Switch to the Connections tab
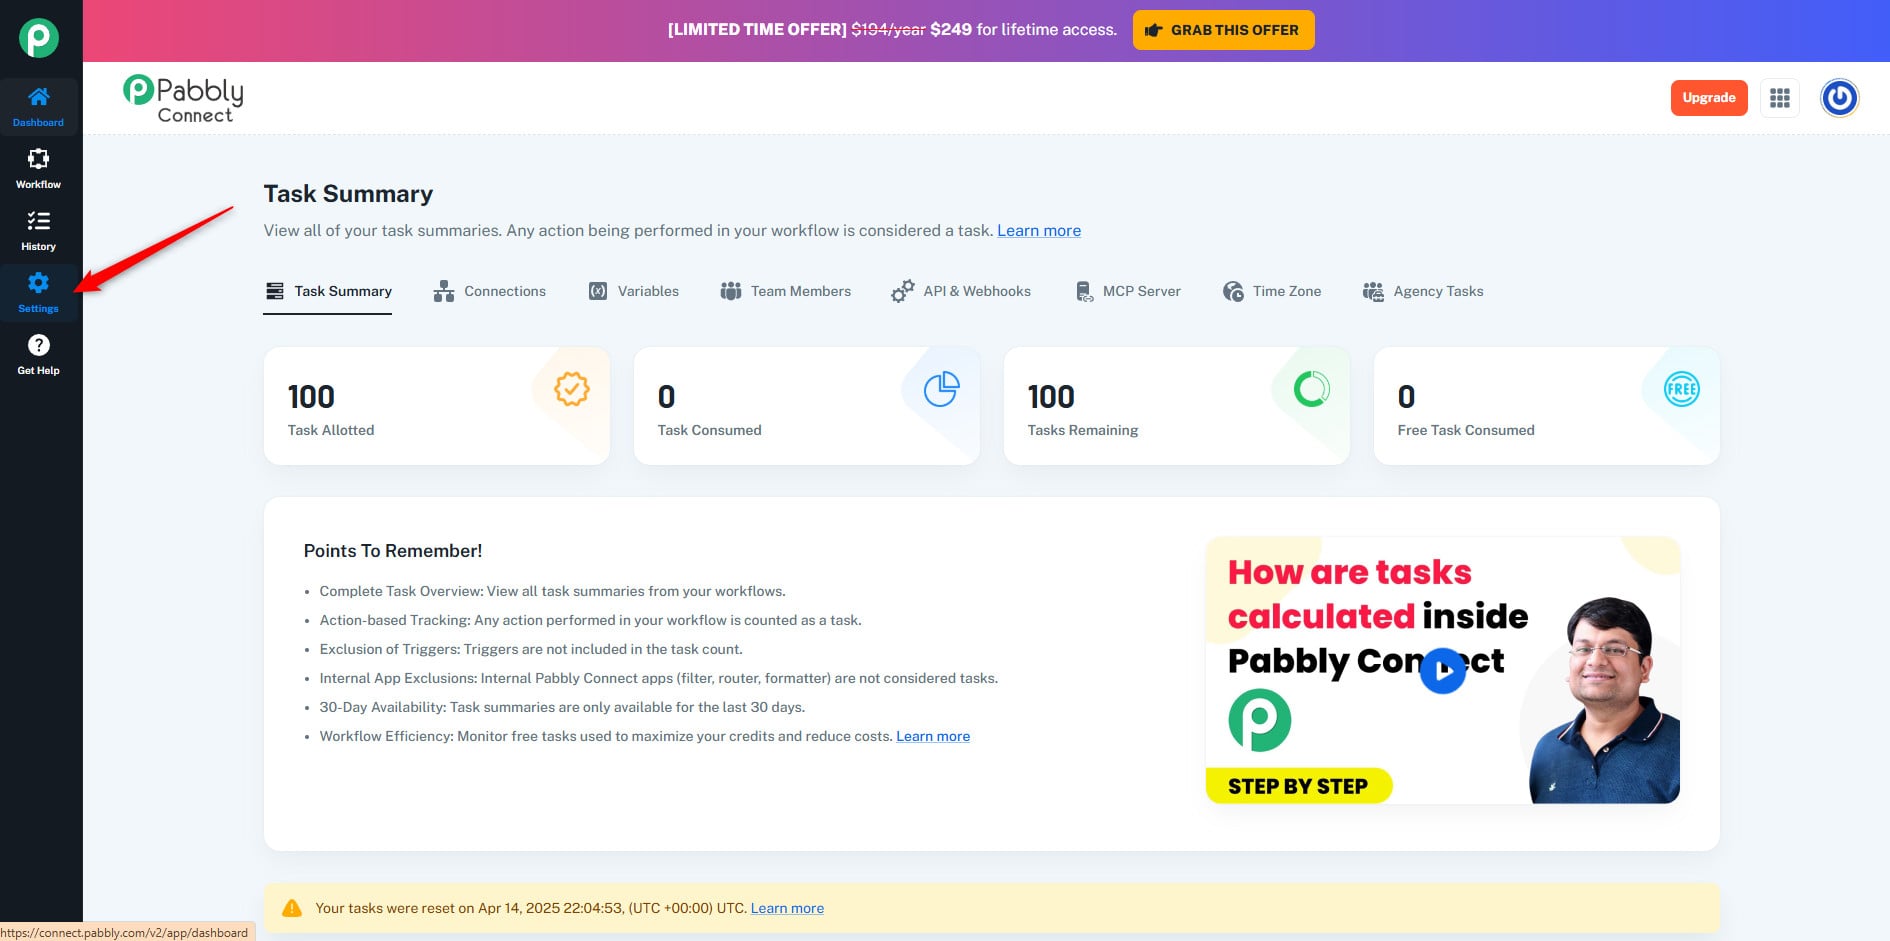The image size is (1890, 941). tap(490, 291)
